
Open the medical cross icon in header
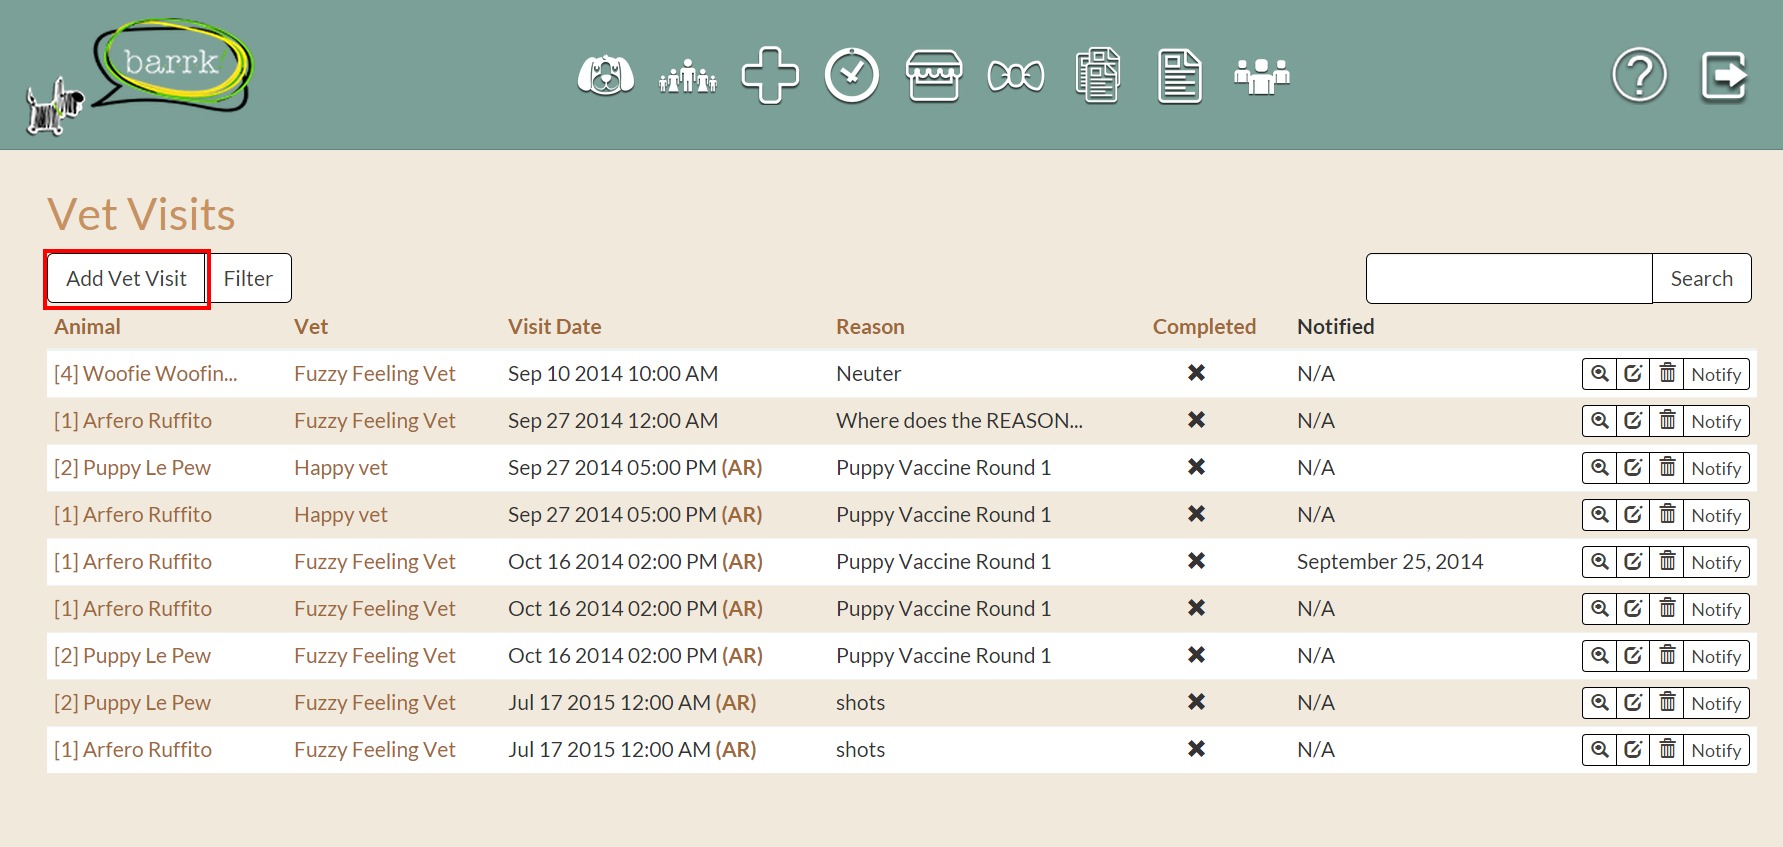point(770,75)
